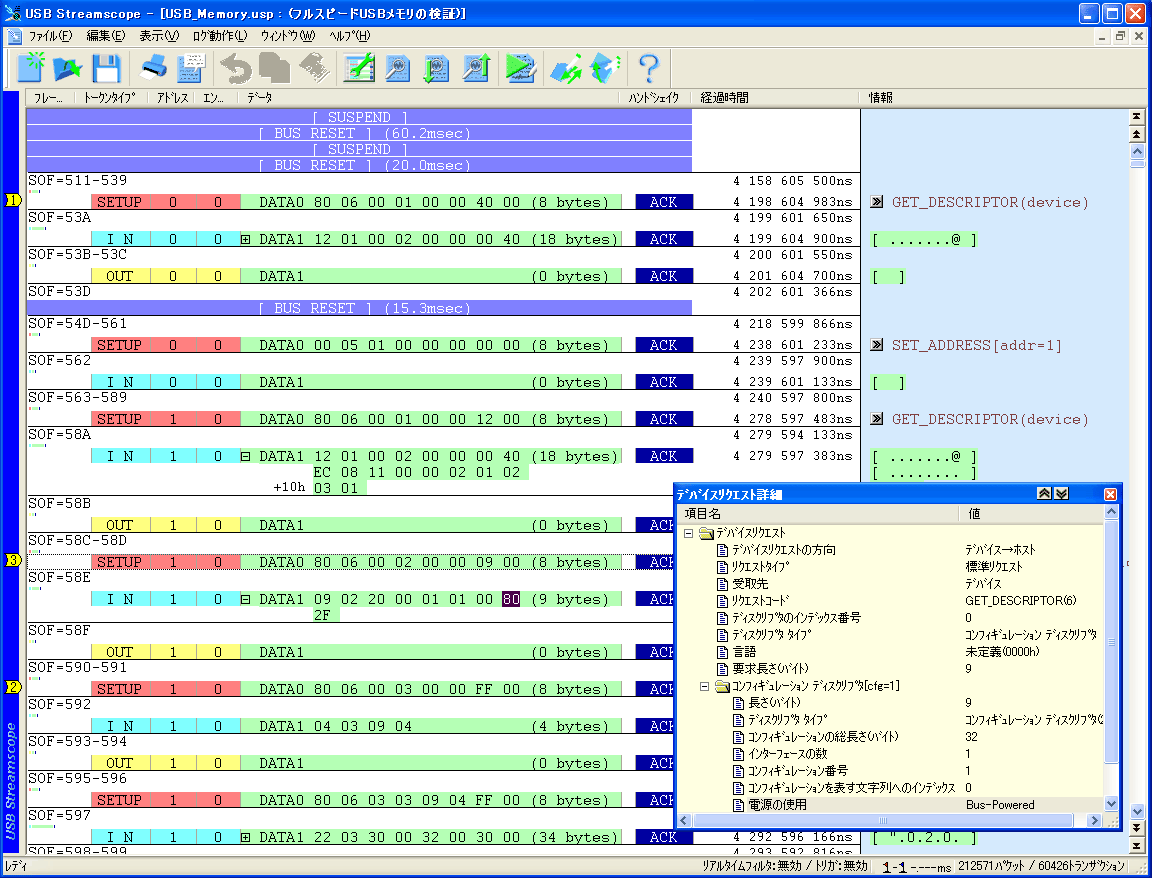The width and height of the screenshot is (1152, 878).
Task: Click the ハンドシェイク column header
Action: click(654, 97)
